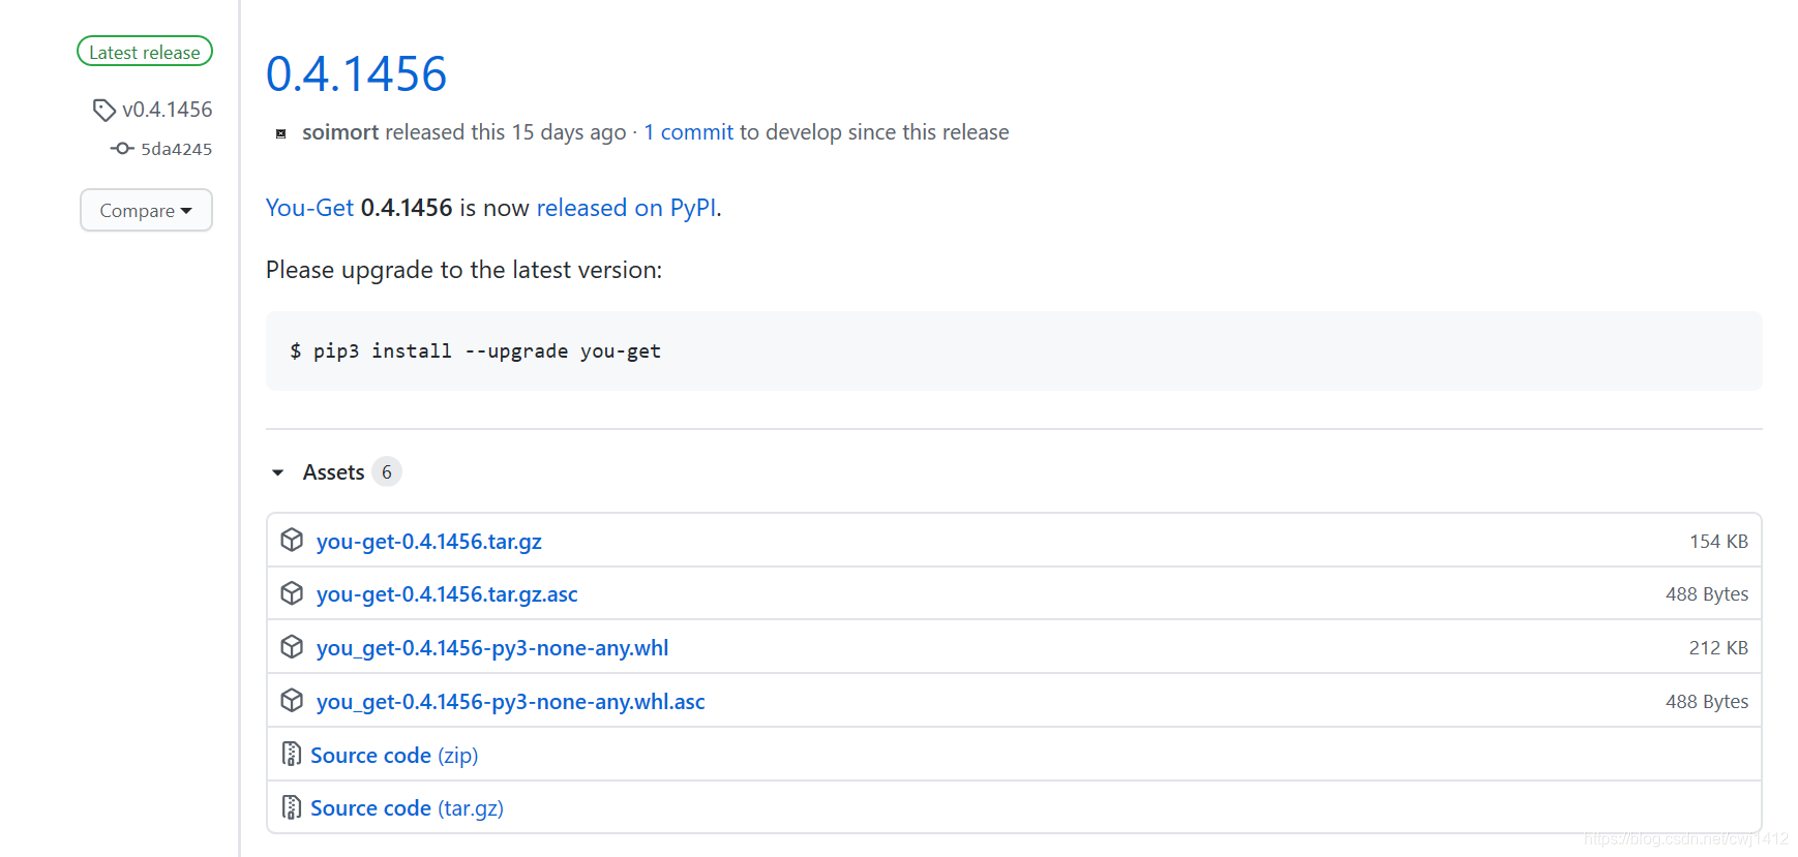The image size is (1798, 857).
Task: View the 1 commit since release
Action: point(688,132)
